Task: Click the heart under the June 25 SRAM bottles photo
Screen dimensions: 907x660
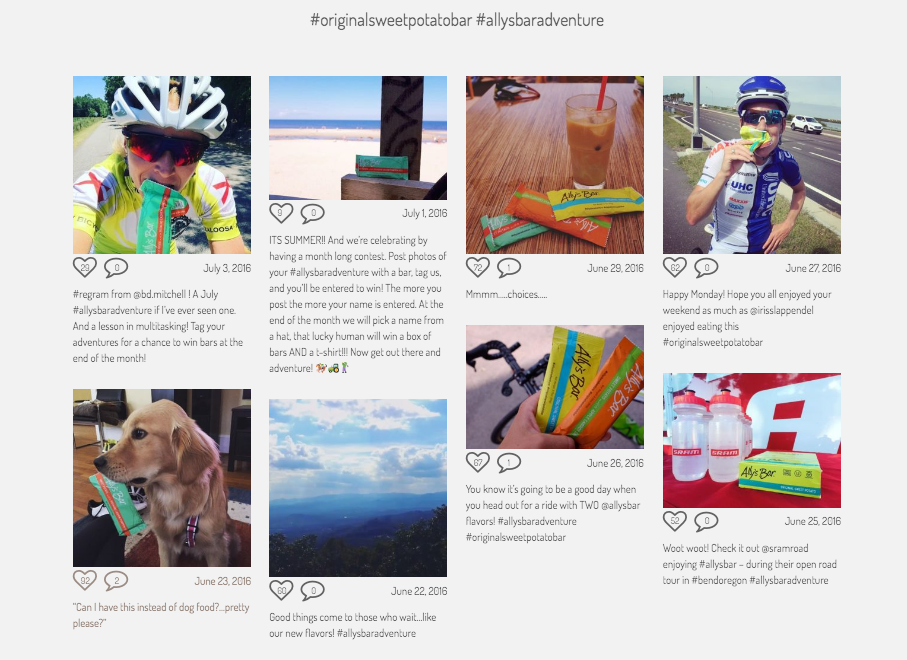Action: 674,521
